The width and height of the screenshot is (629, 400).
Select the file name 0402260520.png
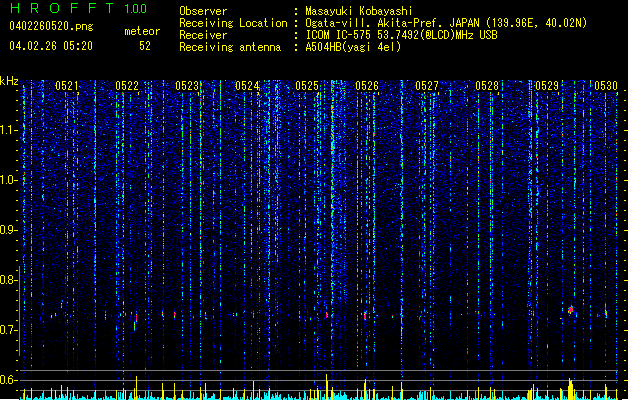pyautogui.click(x=51, y=26)
